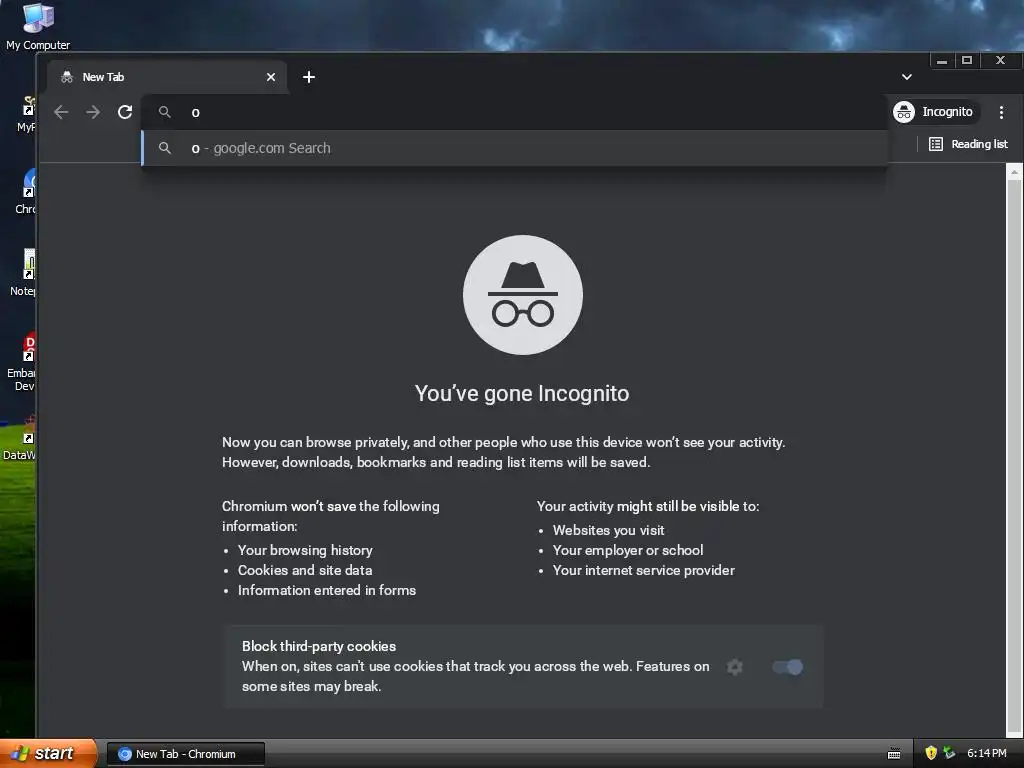Click 'Websites you visit' list item
This screenshot has width=1024, height=768.
click(x=609, y=530)
